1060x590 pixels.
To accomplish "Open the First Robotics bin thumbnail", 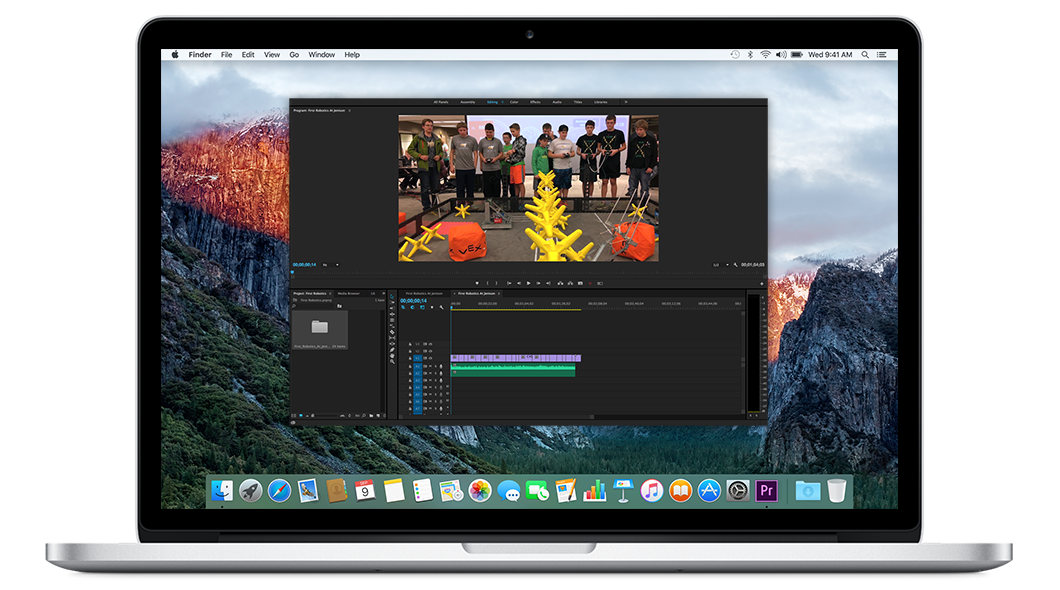I will coord(320,327).
